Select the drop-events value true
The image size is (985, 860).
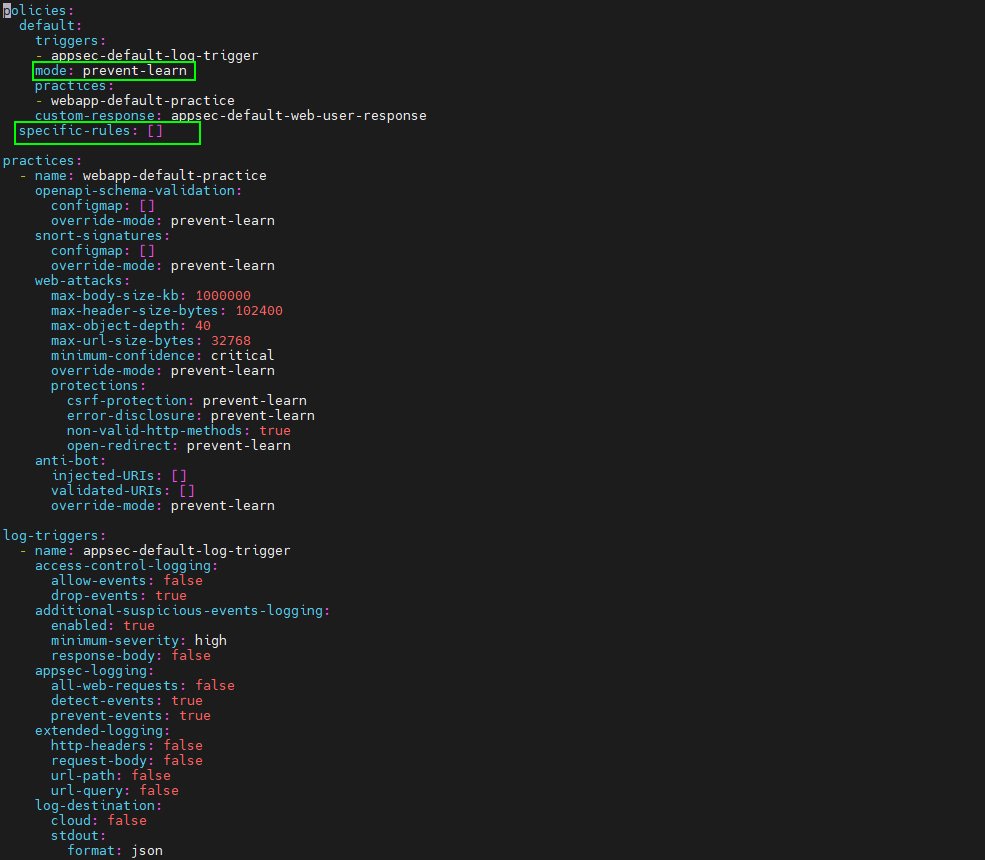coord(170,595)
